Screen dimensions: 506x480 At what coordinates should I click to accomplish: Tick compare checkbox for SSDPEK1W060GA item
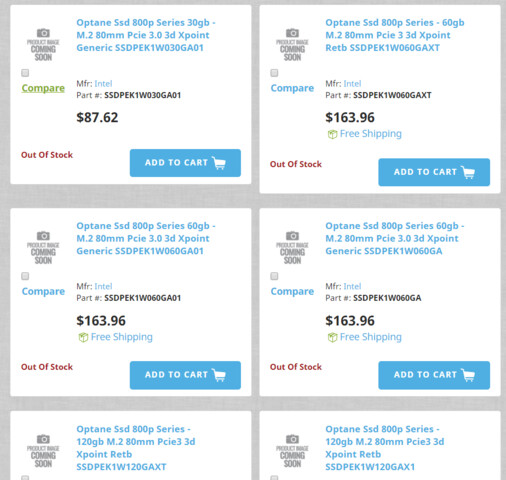coord(274,276)
